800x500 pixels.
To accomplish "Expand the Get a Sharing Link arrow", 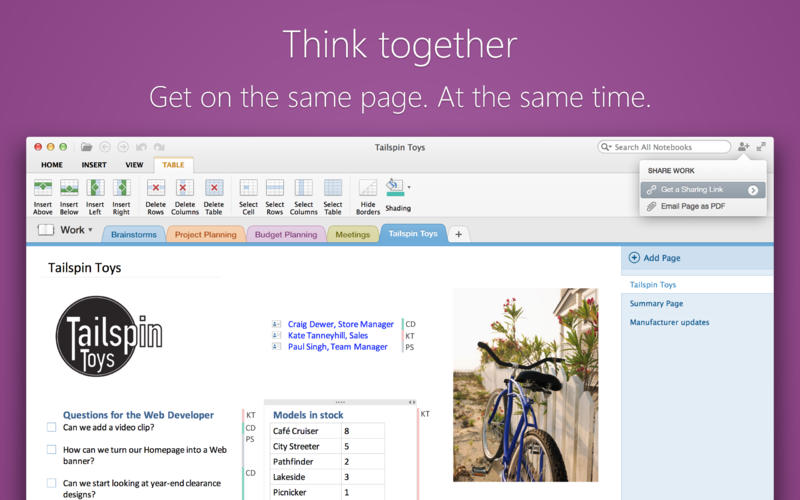I will point(753,190).
